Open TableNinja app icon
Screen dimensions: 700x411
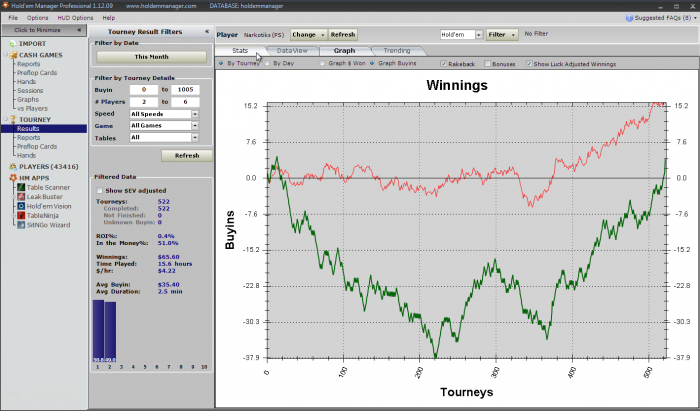pos(21,216)
